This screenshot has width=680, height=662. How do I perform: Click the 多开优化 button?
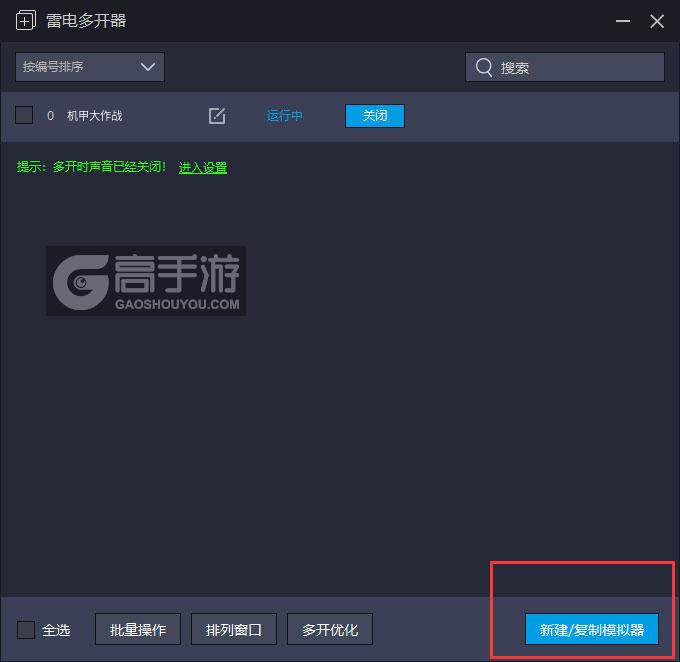tap(330, 629)
